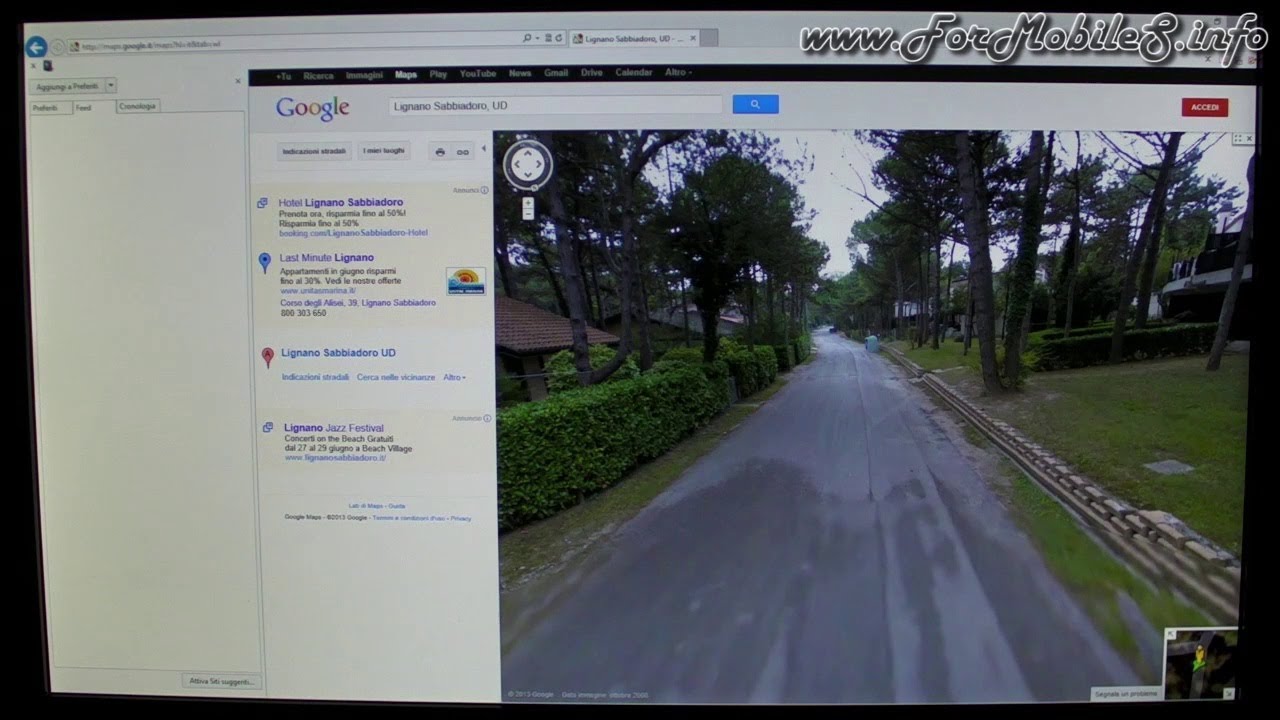Click the Google logo
Image resolution: width=1280 pixels, height=720 pixels.
[x=313, y=108]
